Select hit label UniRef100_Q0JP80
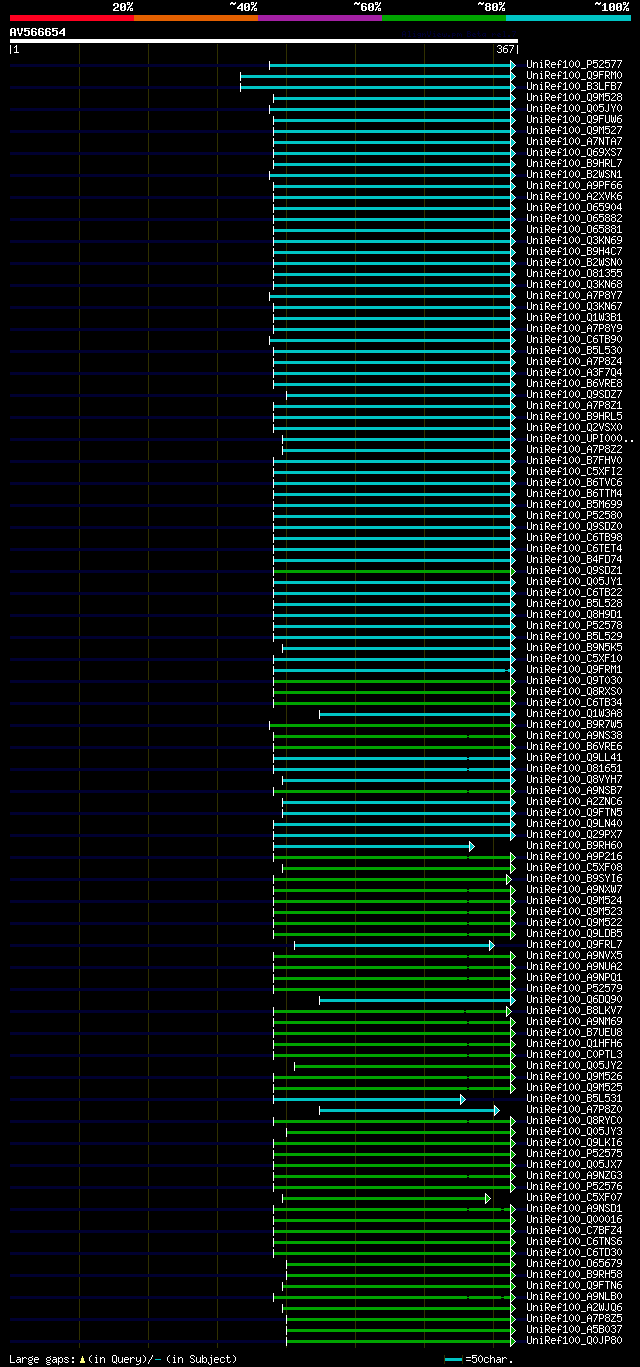The height and width of the screenshot is (1367, 640). tap(574, 1340)
